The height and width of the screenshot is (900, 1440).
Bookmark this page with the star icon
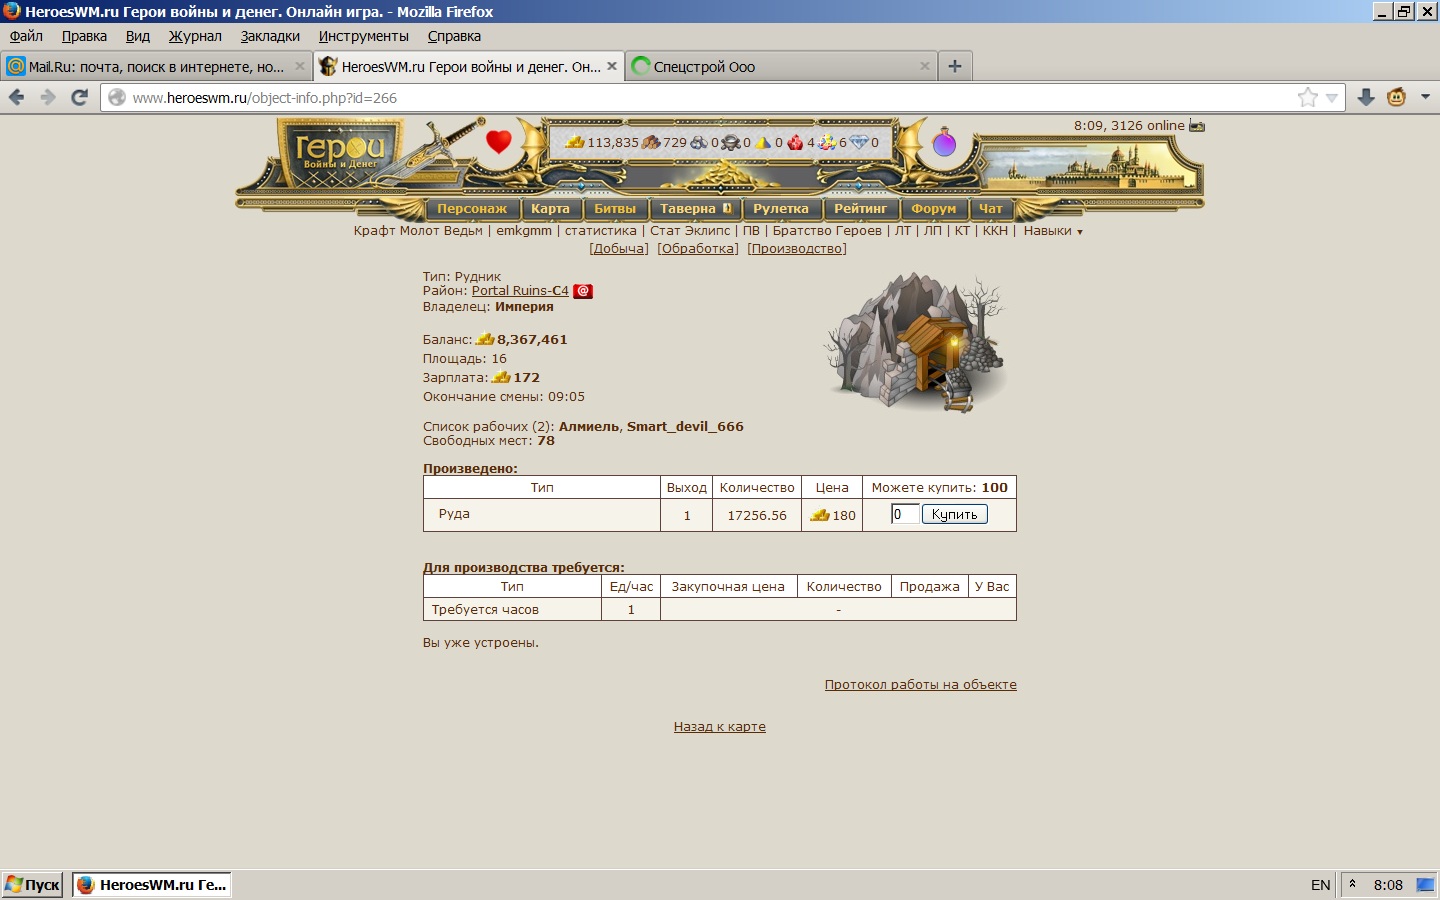coord(1307,97)
